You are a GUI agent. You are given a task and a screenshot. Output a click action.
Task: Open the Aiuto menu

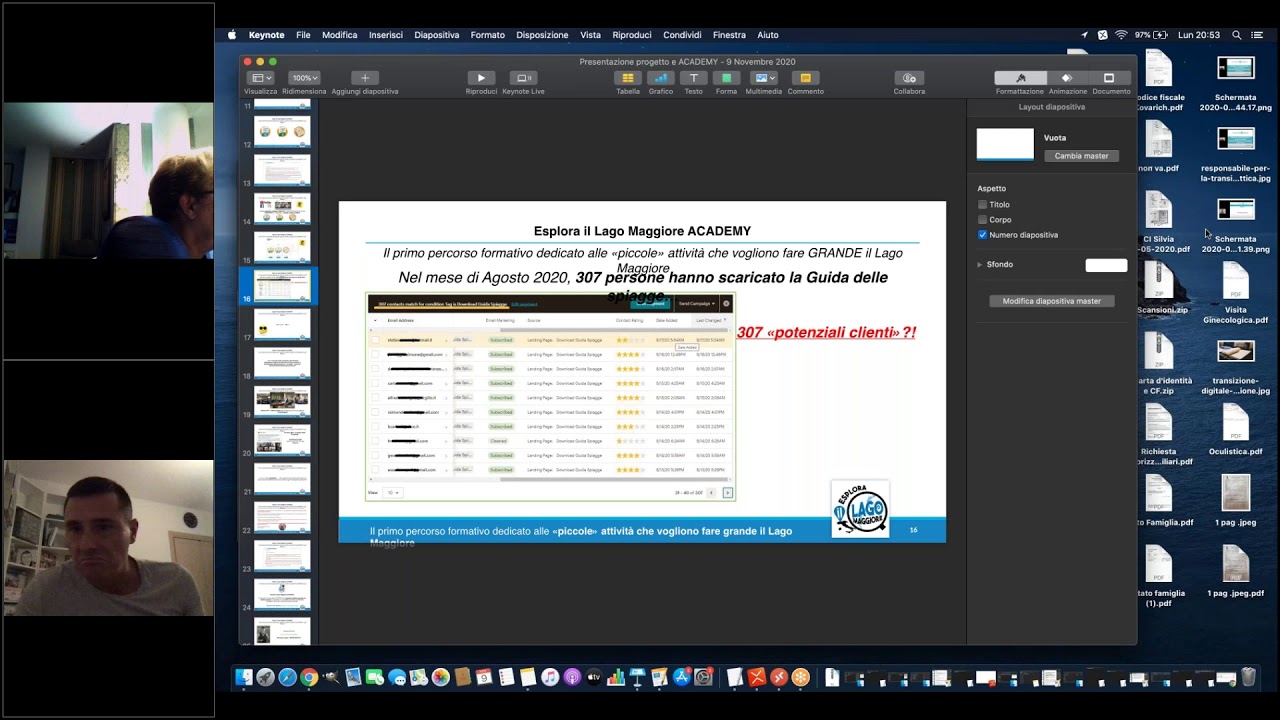coord(768,35)
